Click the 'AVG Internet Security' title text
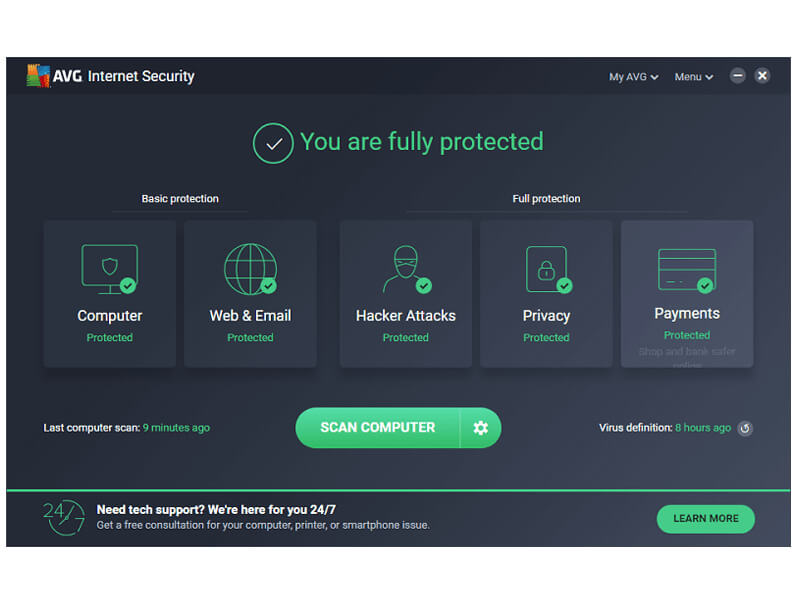The height and width of the screenshot is (600, 800). 123,76
